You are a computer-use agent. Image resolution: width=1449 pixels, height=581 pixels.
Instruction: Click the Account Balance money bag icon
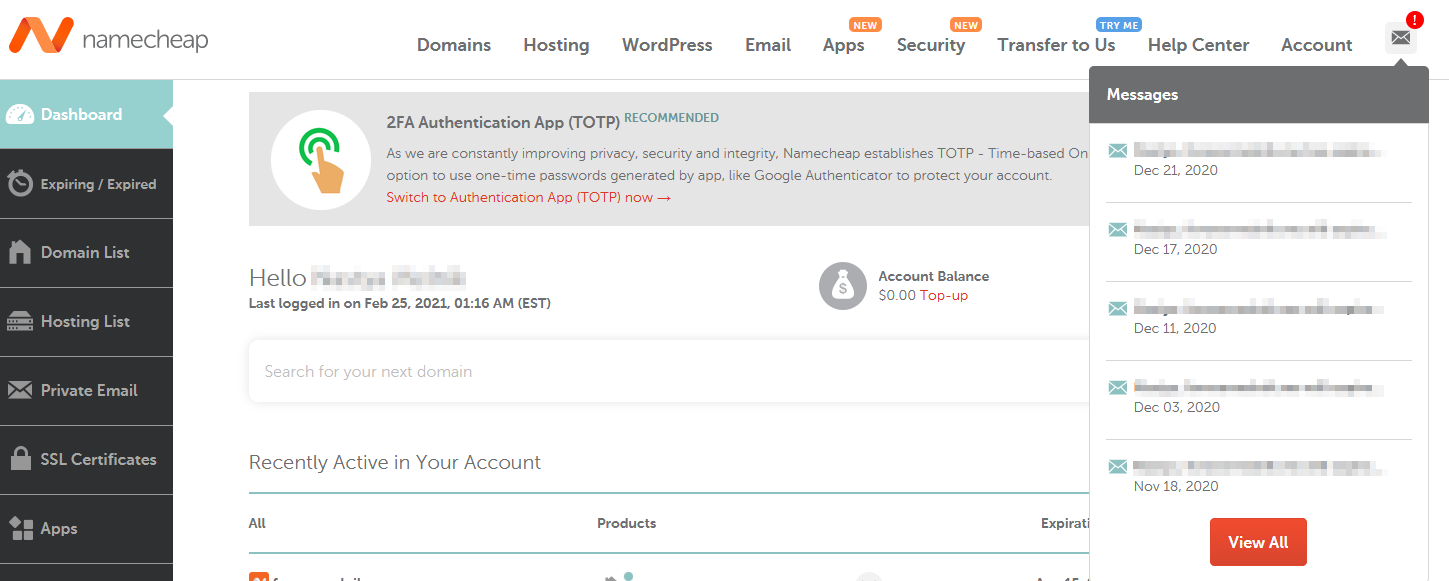[843, 286]
